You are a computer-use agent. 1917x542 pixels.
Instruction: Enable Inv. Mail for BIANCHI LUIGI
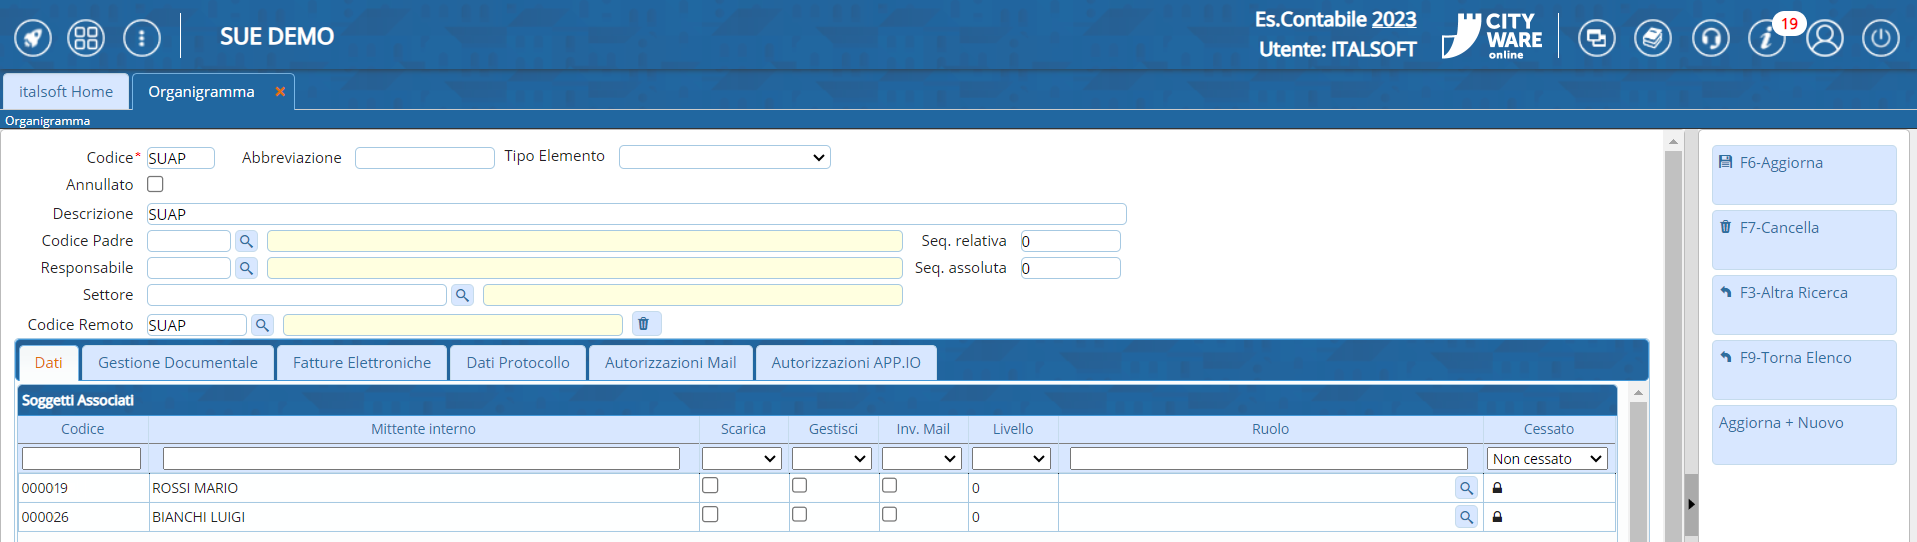889,514
